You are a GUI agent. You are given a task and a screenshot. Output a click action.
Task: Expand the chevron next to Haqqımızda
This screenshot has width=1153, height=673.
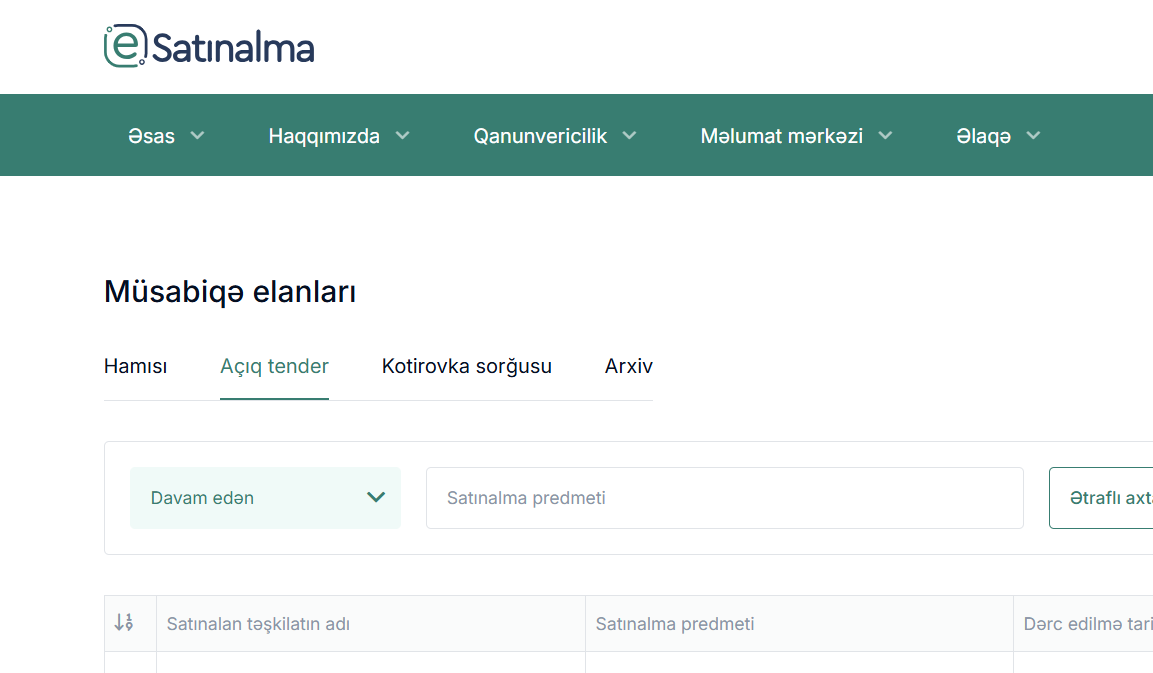click(402, 135)
